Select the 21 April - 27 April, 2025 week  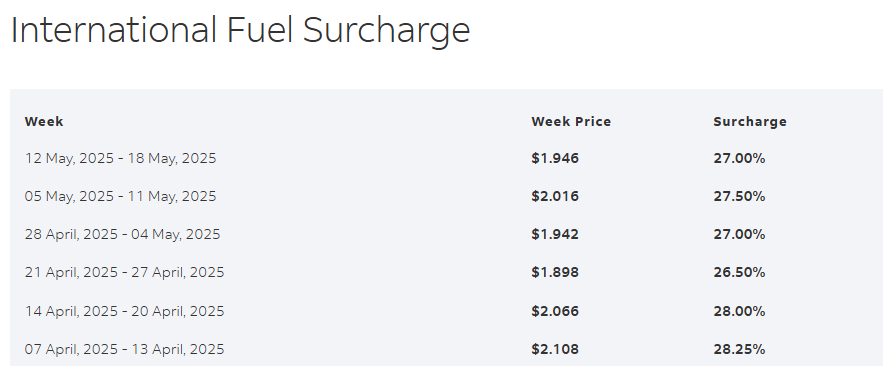click(124, 273)
